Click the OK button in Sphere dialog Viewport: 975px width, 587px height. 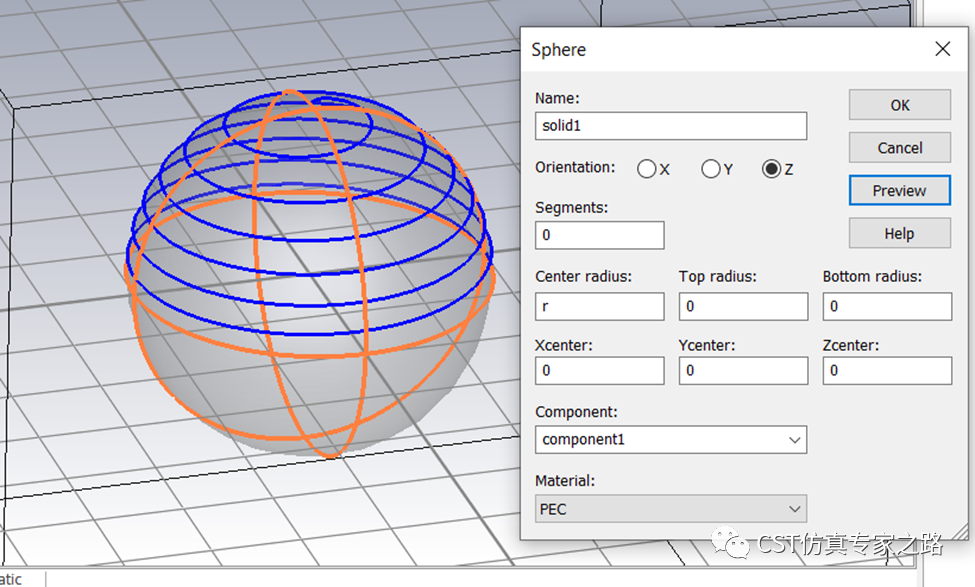[899, 104]
